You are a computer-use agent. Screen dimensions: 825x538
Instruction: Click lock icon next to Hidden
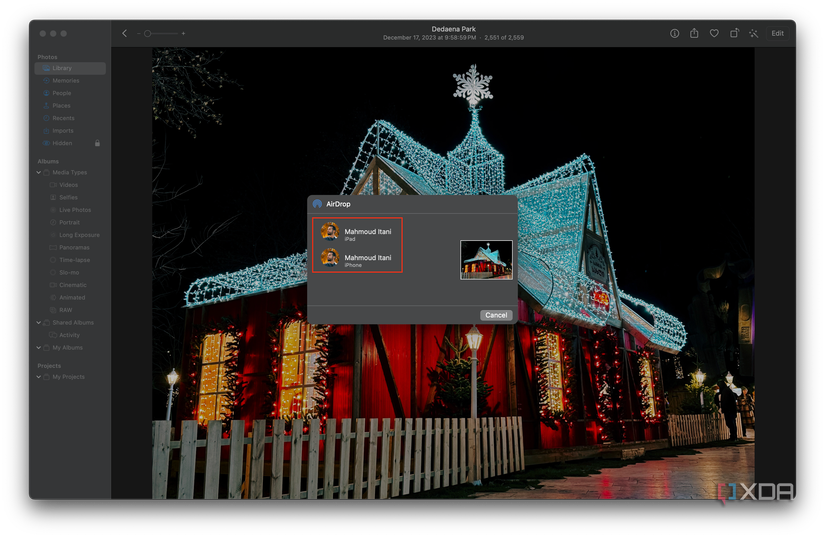point(97,143)
